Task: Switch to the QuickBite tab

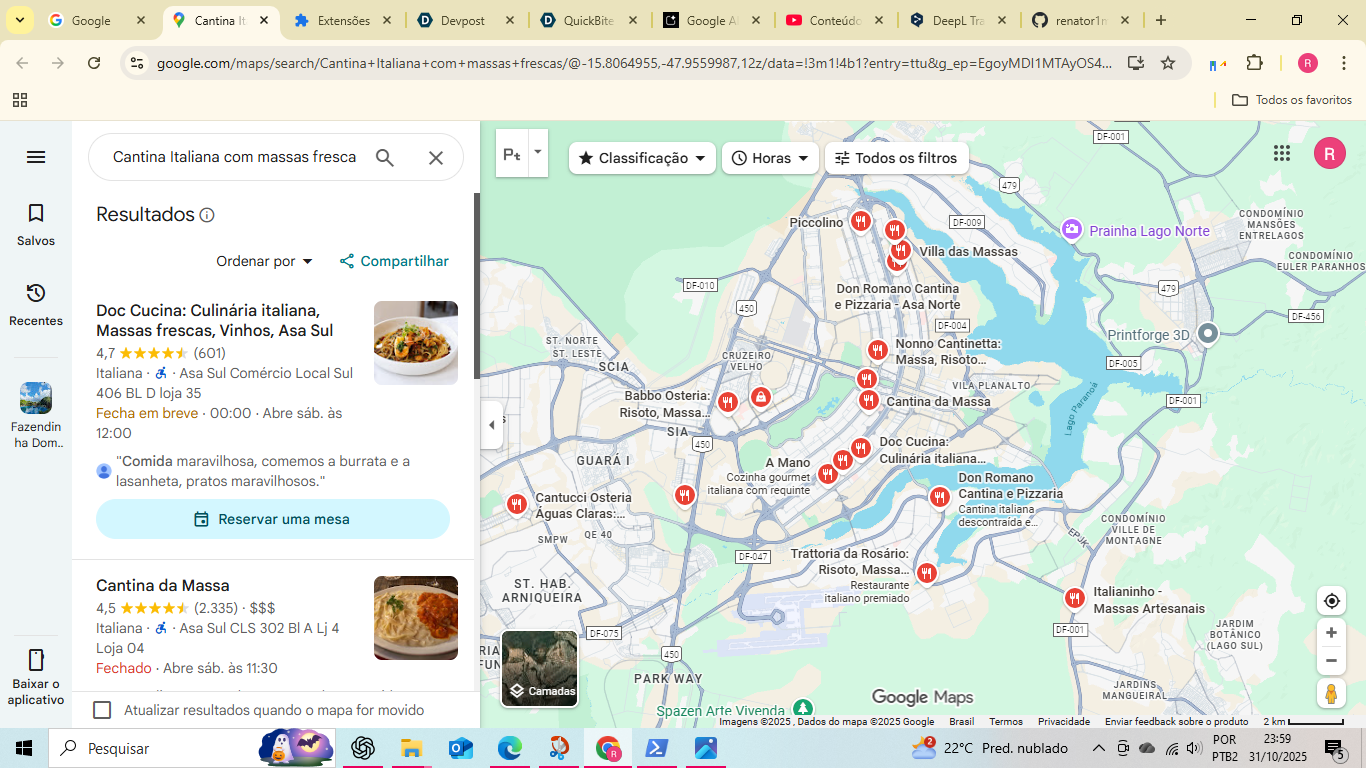Action: click(x=588, y=20)
